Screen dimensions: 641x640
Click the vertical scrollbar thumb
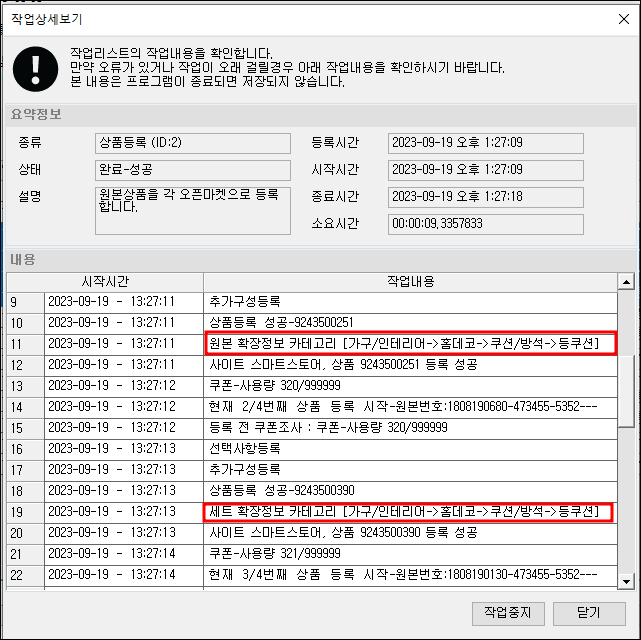626,391
